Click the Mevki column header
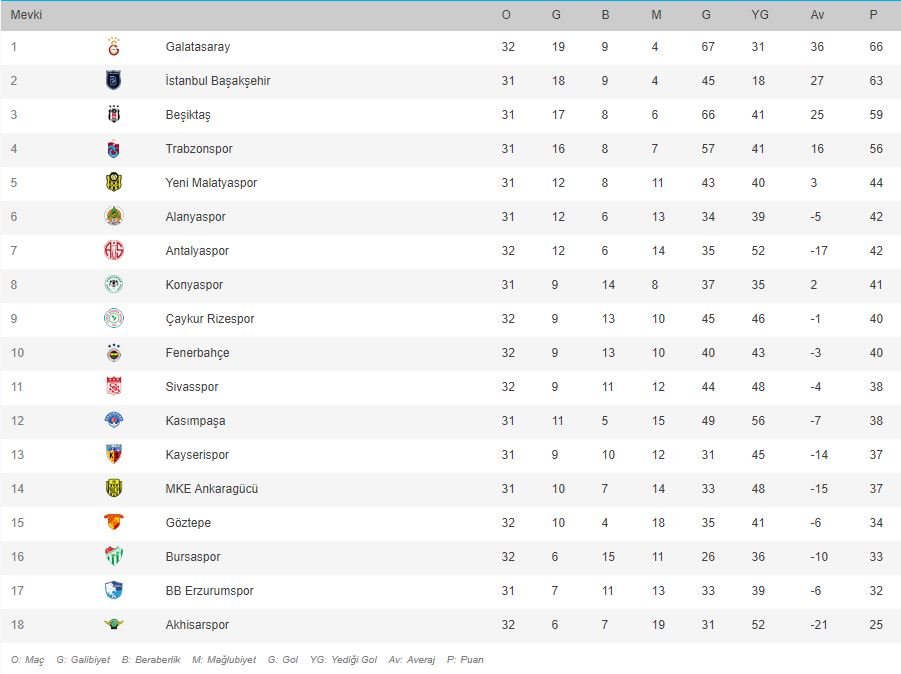The height and width of the screenshot is (674, 901). click(27, 15)
